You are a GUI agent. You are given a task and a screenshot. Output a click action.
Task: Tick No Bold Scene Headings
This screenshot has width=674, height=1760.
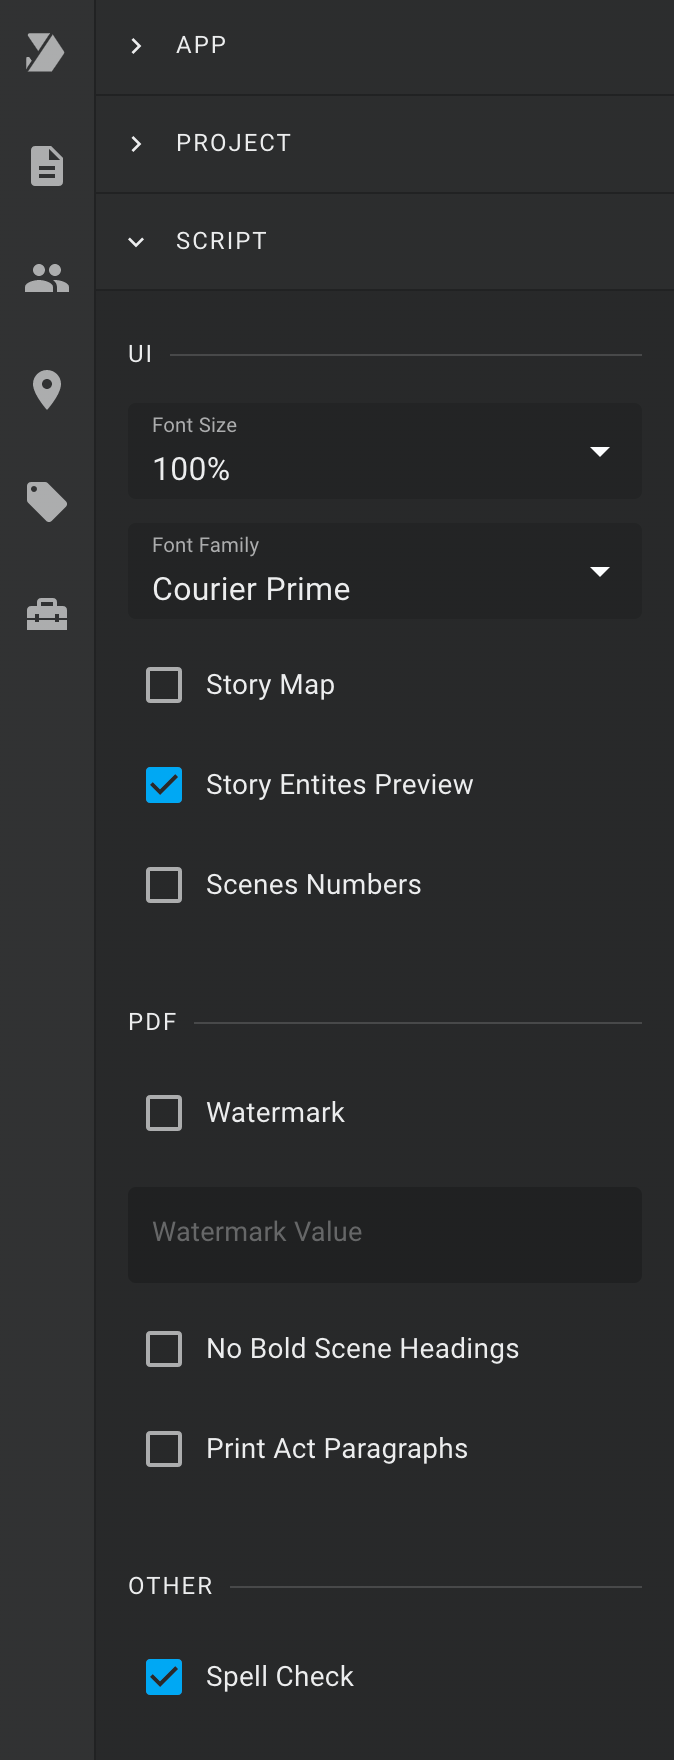164,1349
